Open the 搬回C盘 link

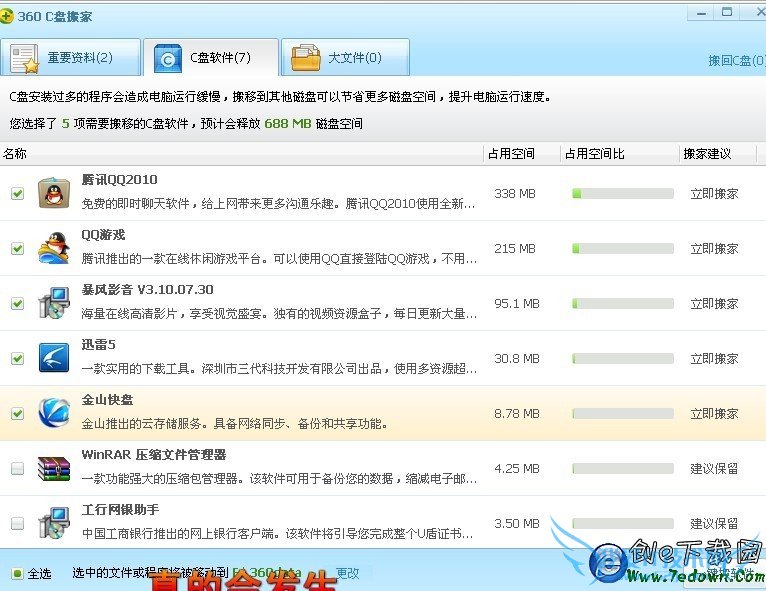click(737, 61)
